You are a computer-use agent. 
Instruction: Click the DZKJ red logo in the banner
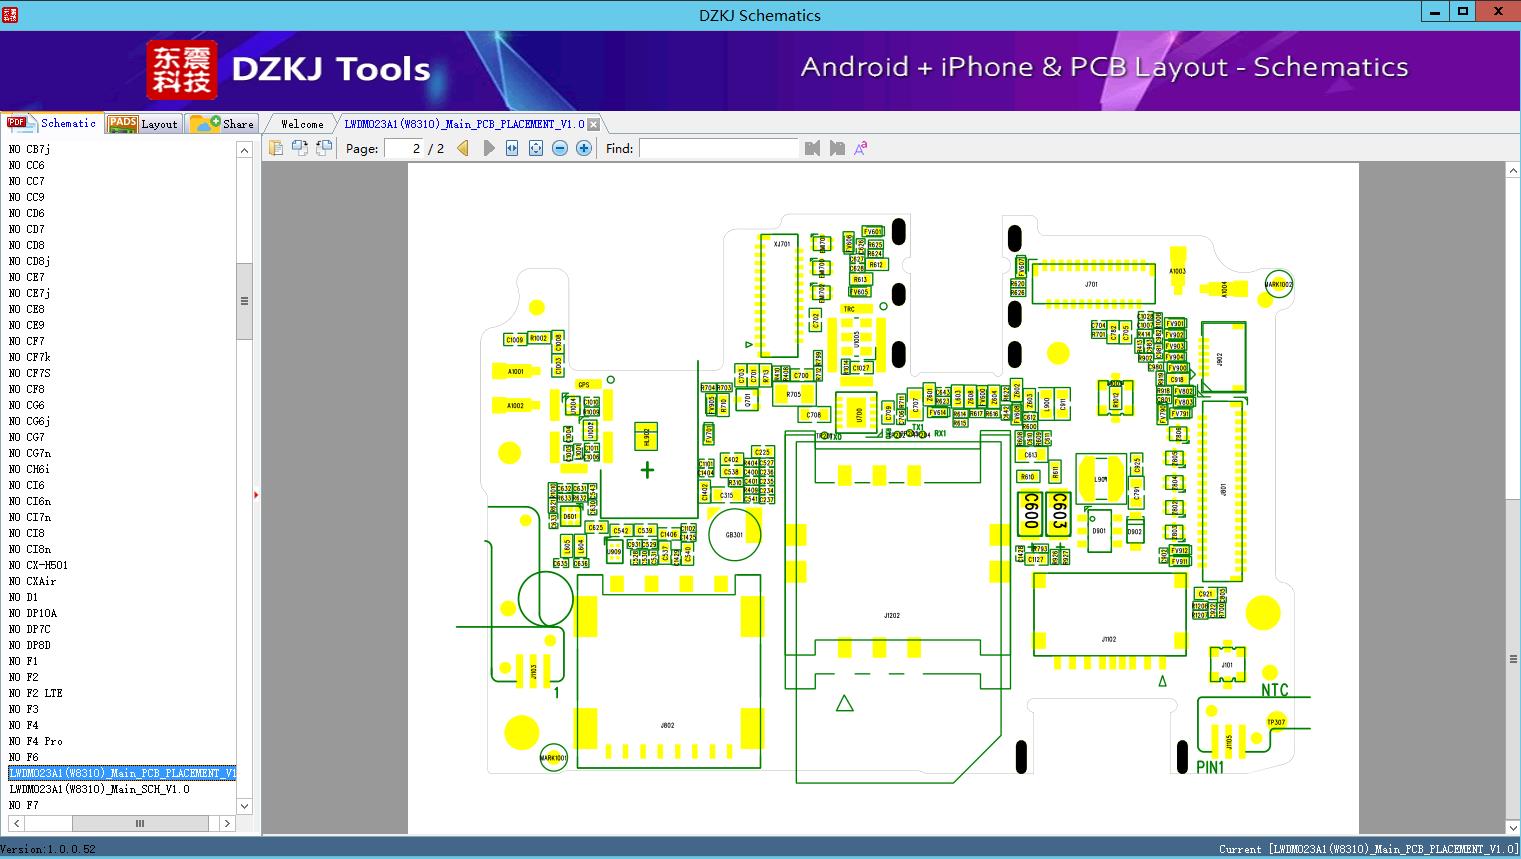(x=182, y=70)
